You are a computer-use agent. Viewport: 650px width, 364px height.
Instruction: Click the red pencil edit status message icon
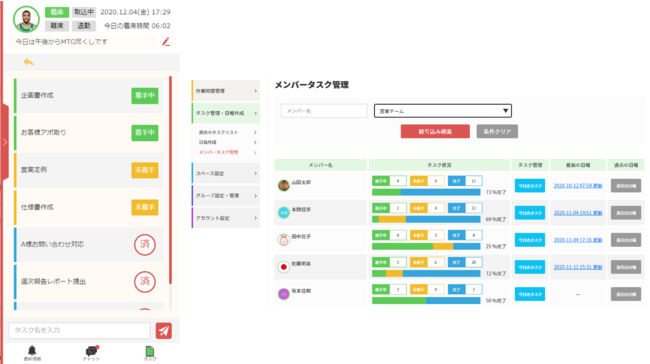tap(166, 41)
